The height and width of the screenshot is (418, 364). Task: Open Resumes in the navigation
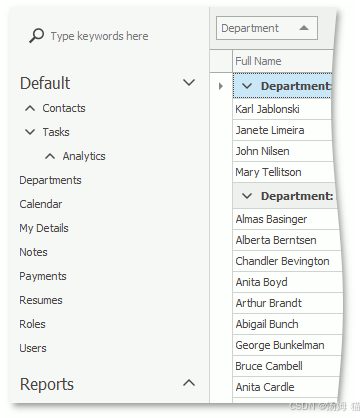(x=41, y=300)
